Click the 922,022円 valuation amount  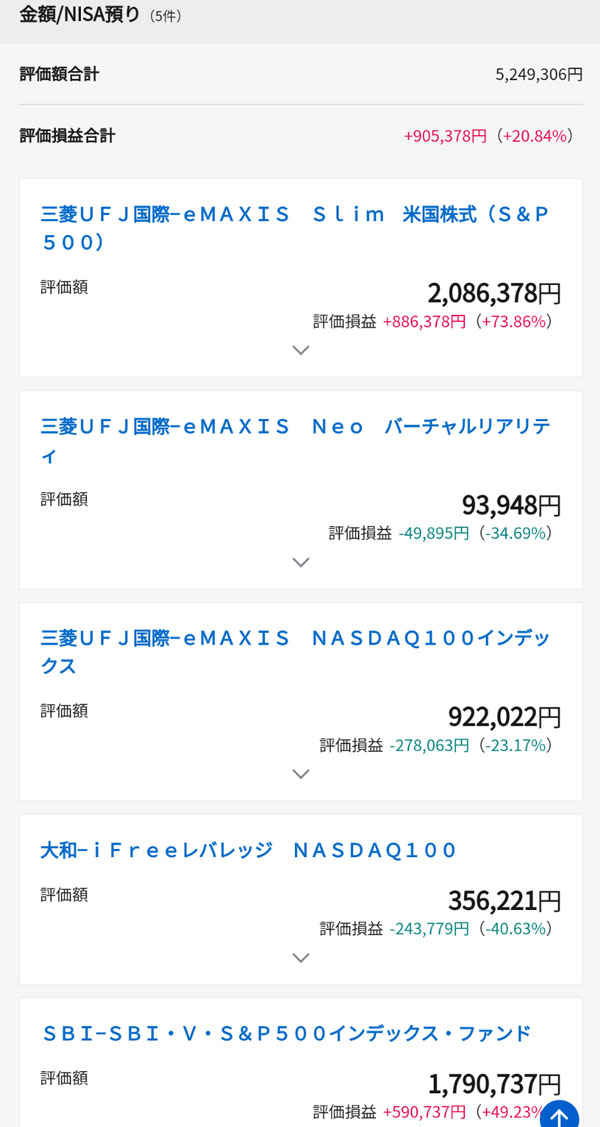coord(504,717)
